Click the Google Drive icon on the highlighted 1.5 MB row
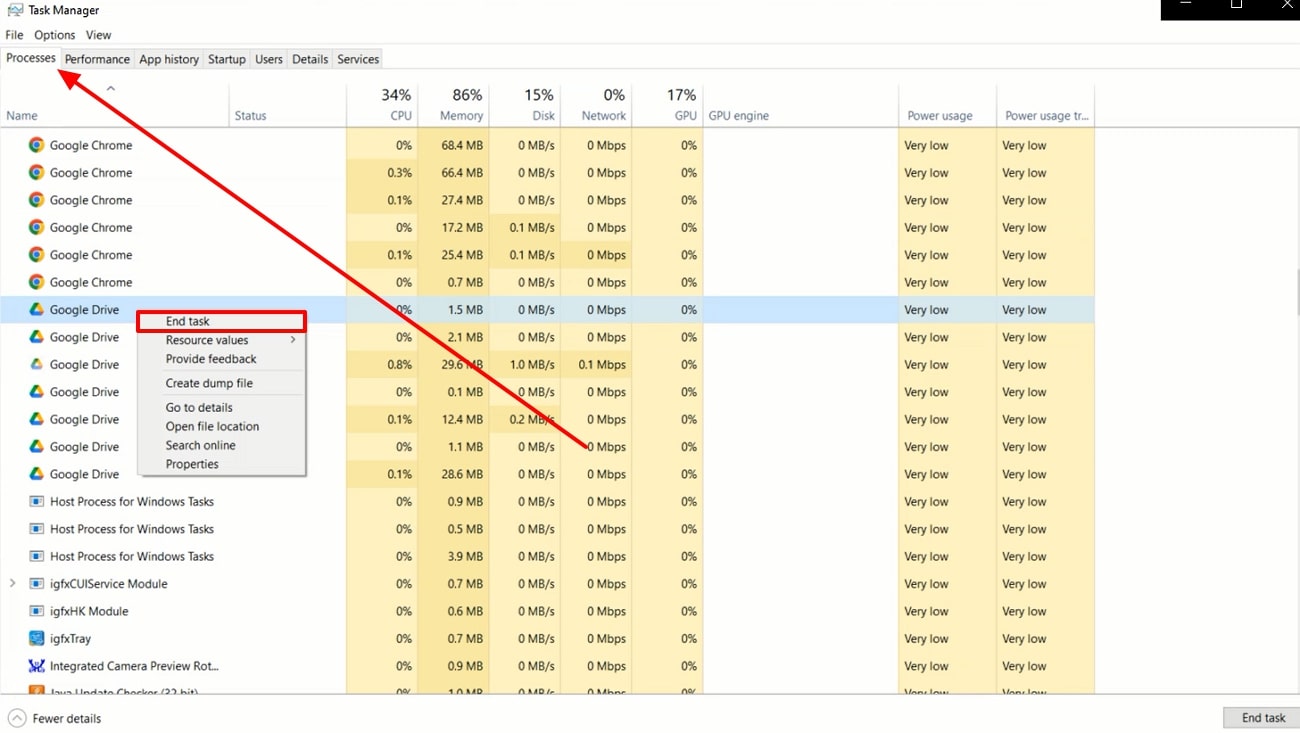Image resolution: width=1300 pixels, height=733 pixels. coord(36,310)
